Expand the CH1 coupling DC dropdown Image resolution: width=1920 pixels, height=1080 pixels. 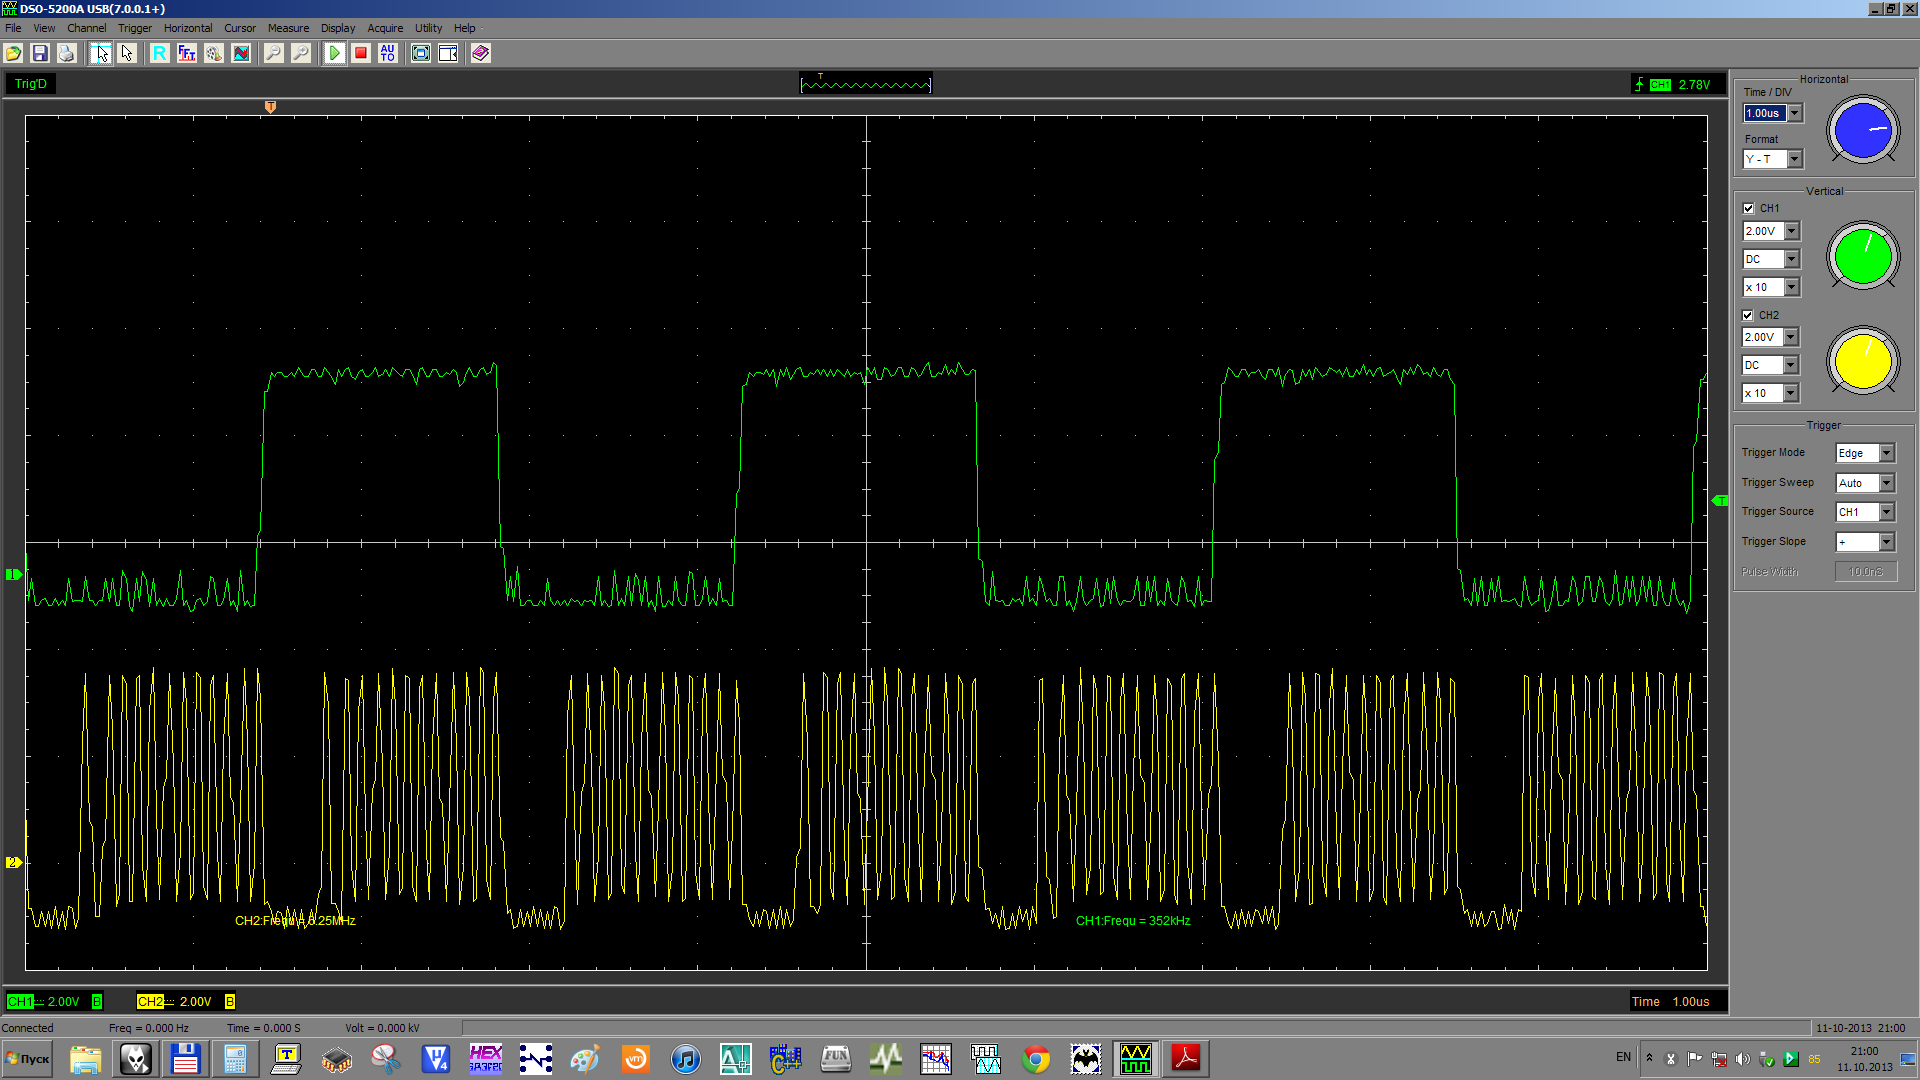click(x=1791, y=259)
